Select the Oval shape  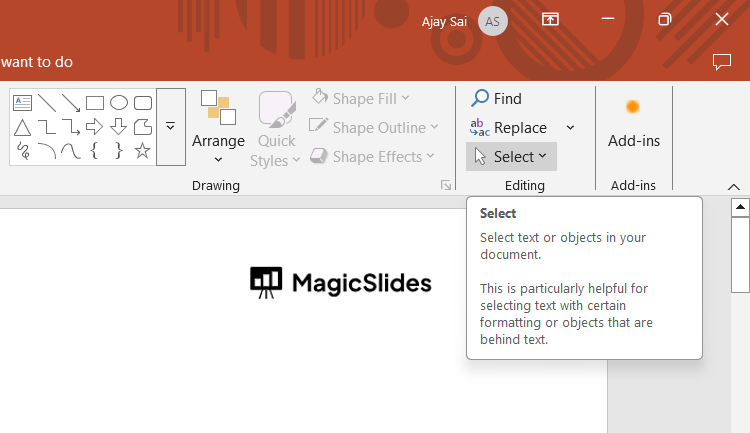(119, 103)
